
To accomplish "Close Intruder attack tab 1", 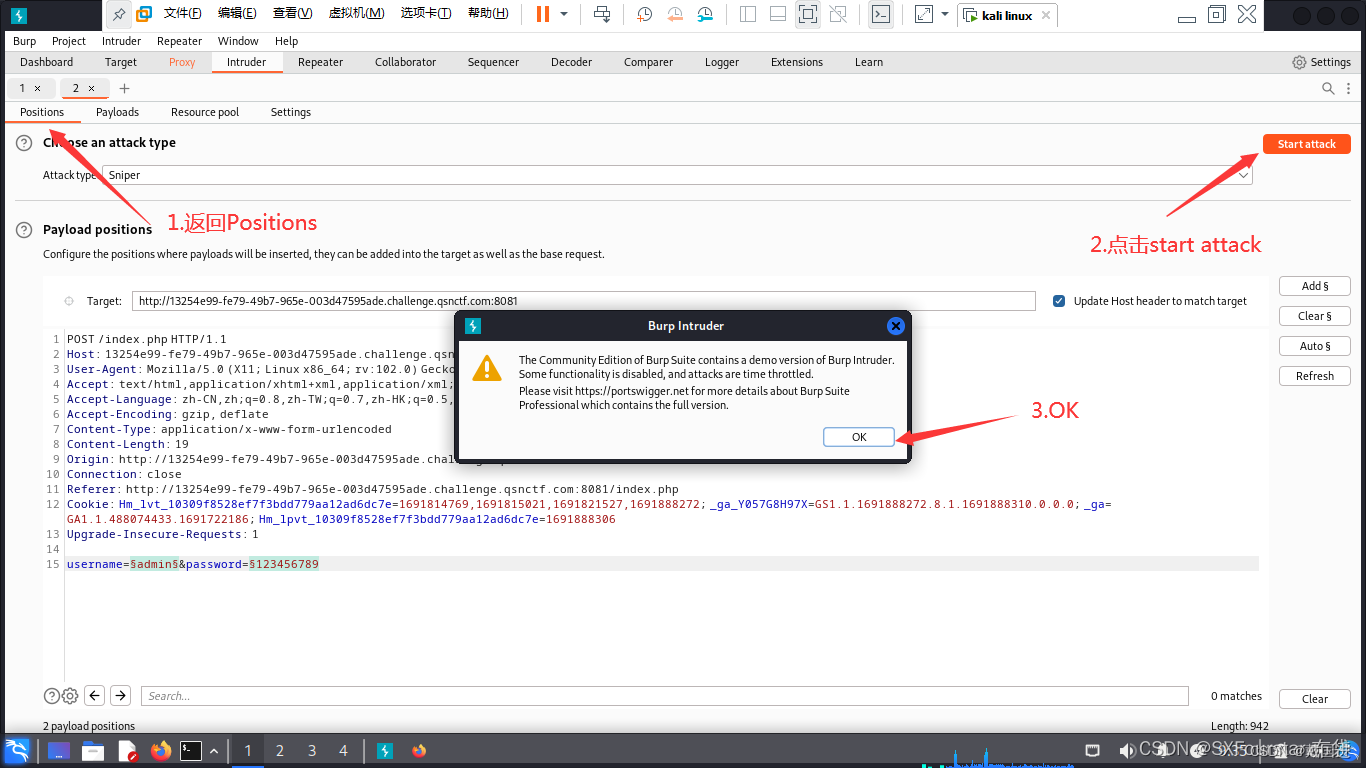I will click(x=38, y=88).
